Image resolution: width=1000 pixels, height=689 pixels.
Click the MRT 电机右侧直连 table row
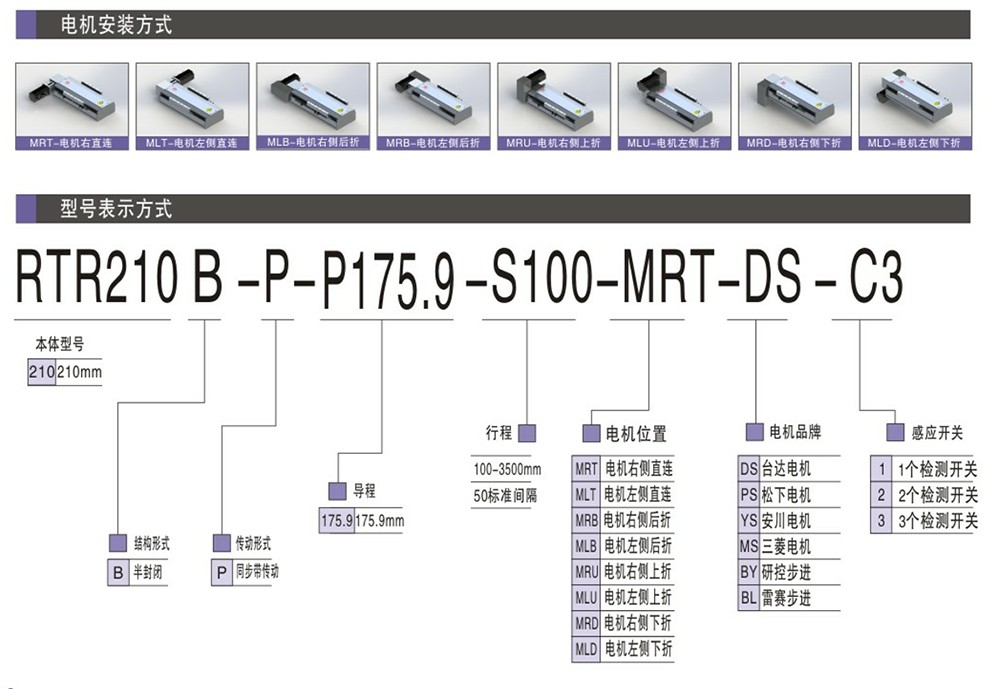(623, 469)
